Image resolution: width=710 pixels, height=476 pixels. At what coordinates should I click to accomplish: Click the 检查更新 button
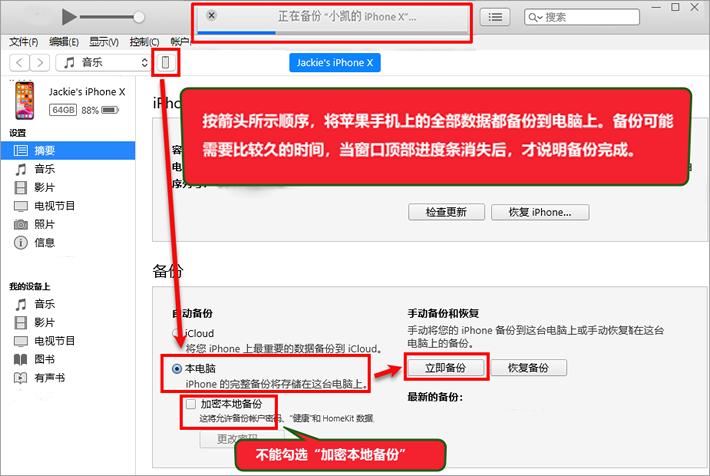pos(446,212)
